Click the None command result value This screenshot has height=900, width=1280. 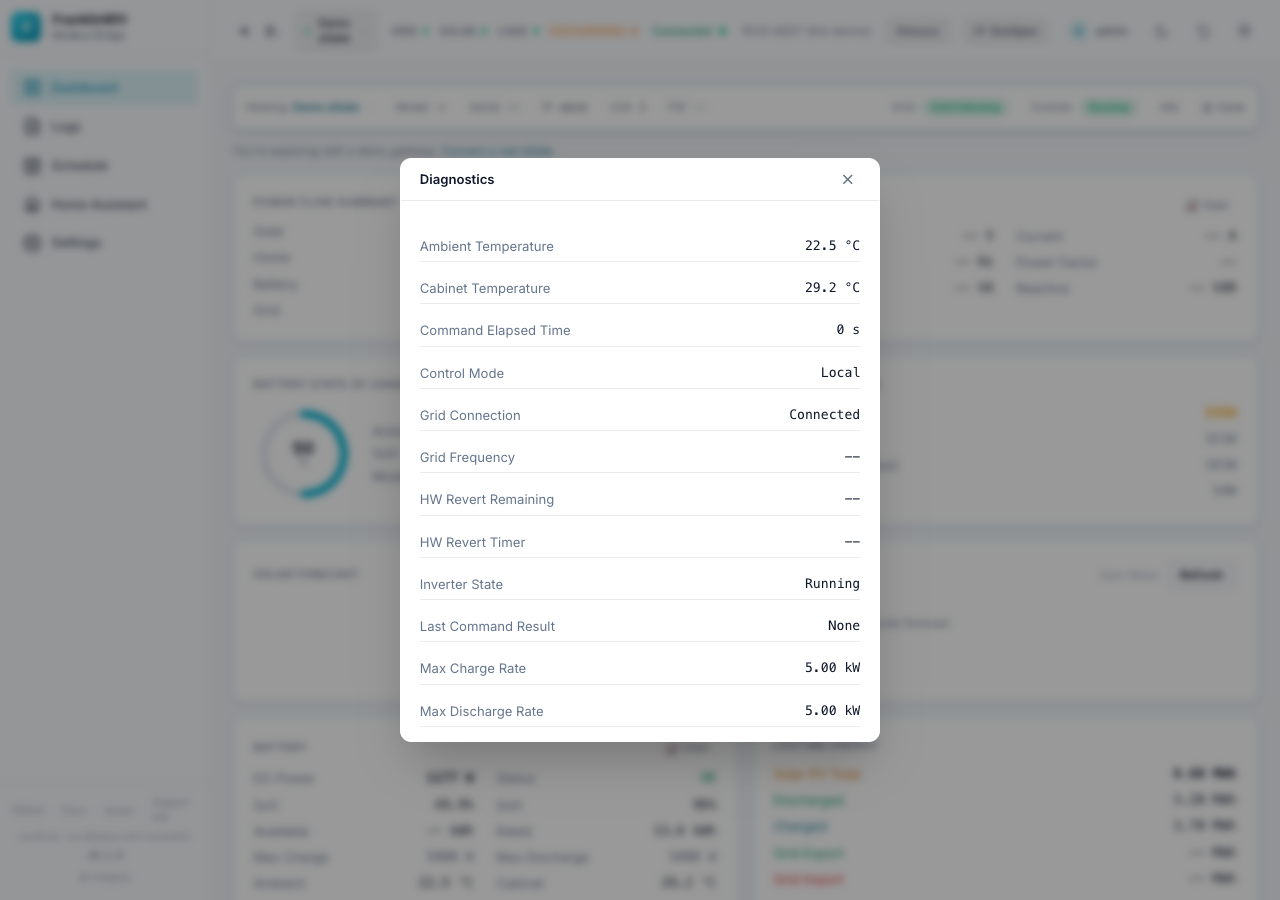tap(844, 625)
